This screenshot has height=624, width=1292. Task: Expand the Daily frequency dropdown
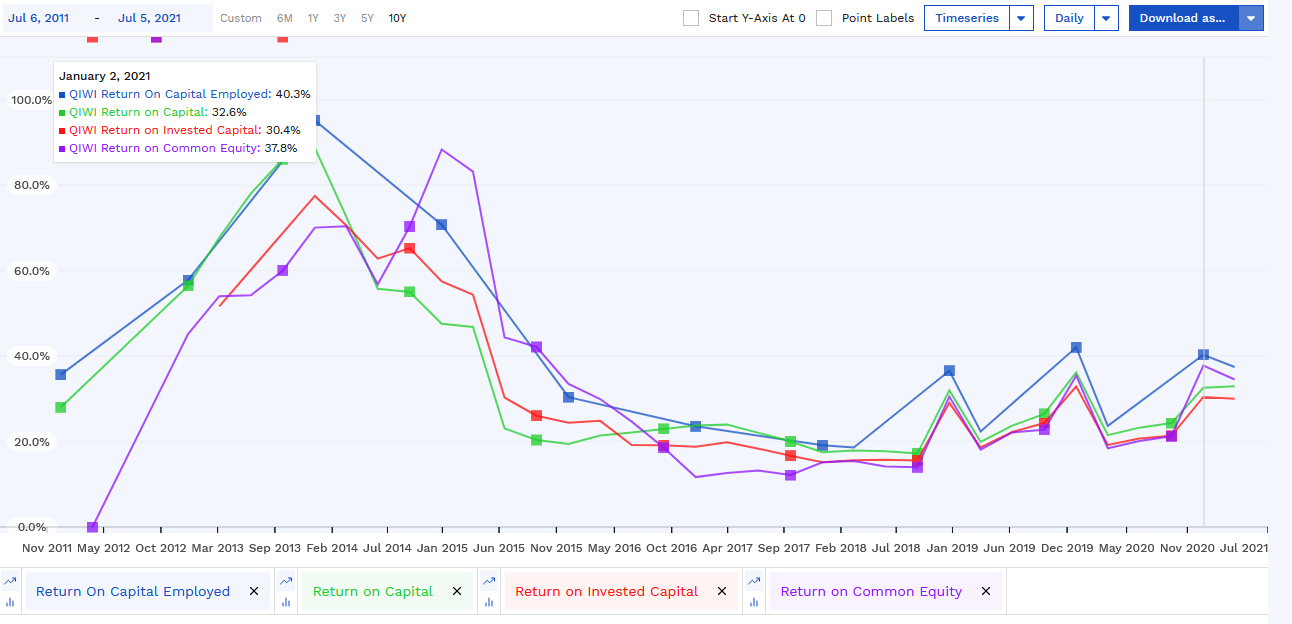(x=1107, y=18)
